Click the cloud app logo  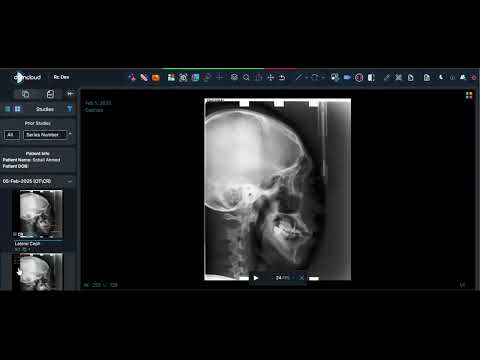27,77
